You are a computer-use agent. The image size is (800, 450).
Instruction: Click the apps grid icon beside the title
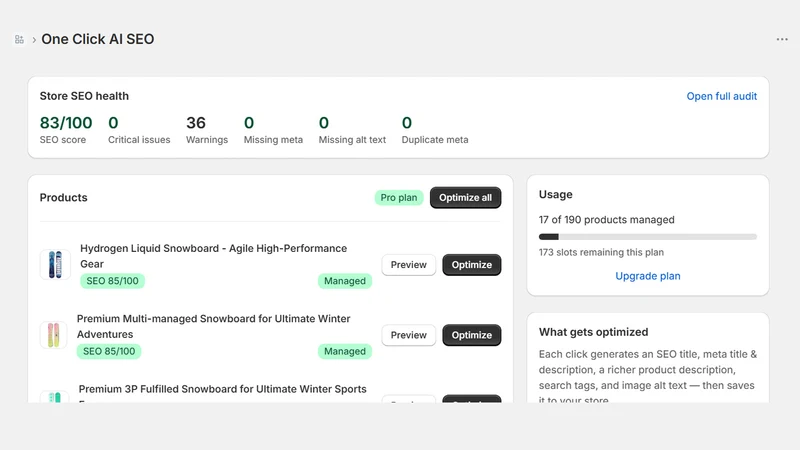[x=19, y=39]
